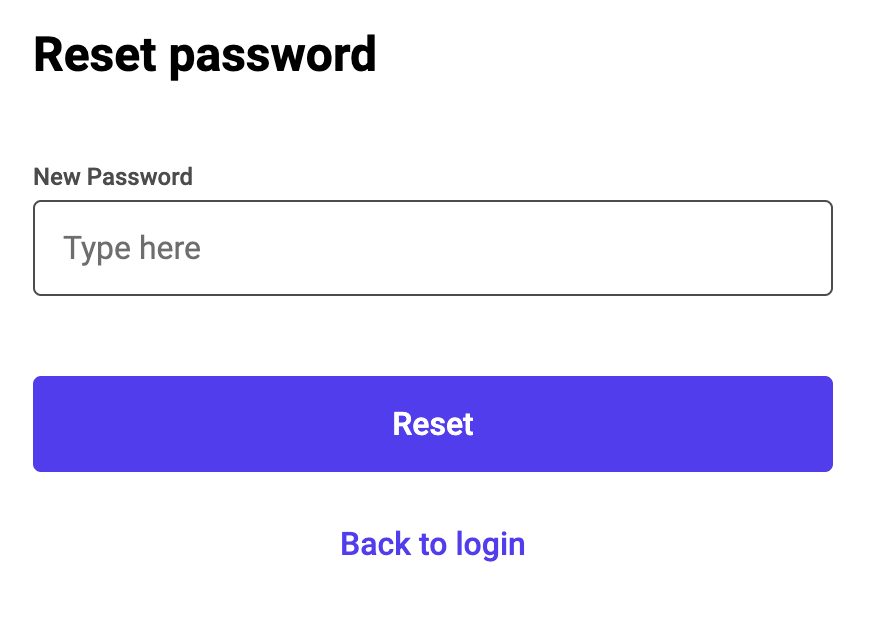The width and height of the screenshot is (874, 620).
Task: Hit Reset to confirm password change
Action: (x=432, y=424)
